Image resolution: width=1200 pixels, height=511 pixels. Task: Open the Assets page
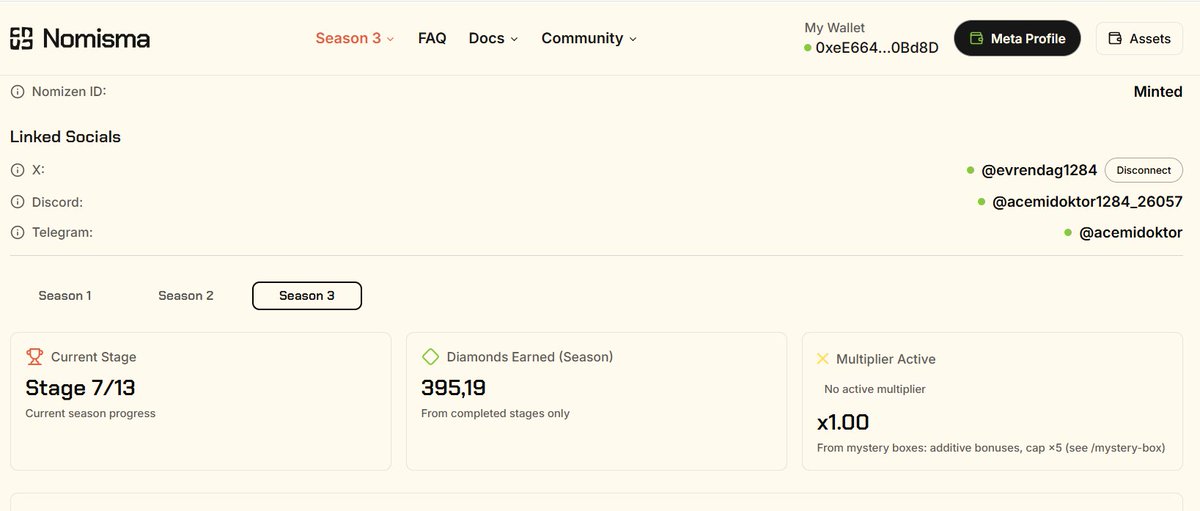point(1139,38)
